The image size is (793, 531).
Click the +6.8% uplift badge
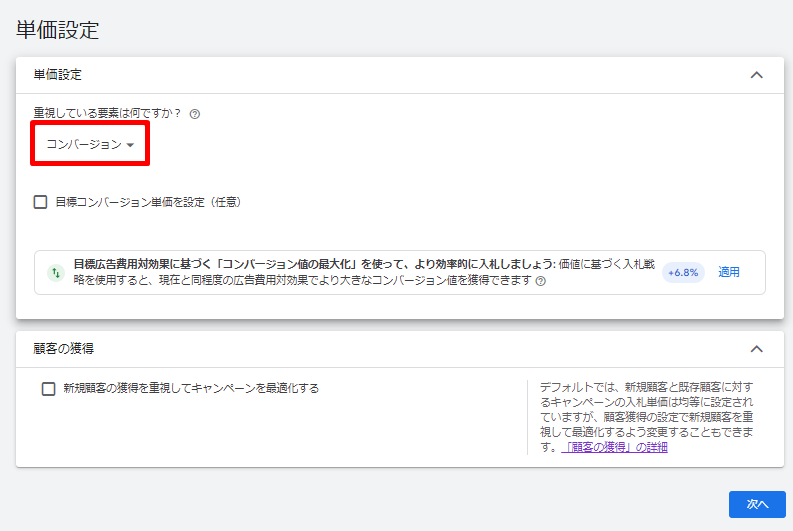point(684,272)
